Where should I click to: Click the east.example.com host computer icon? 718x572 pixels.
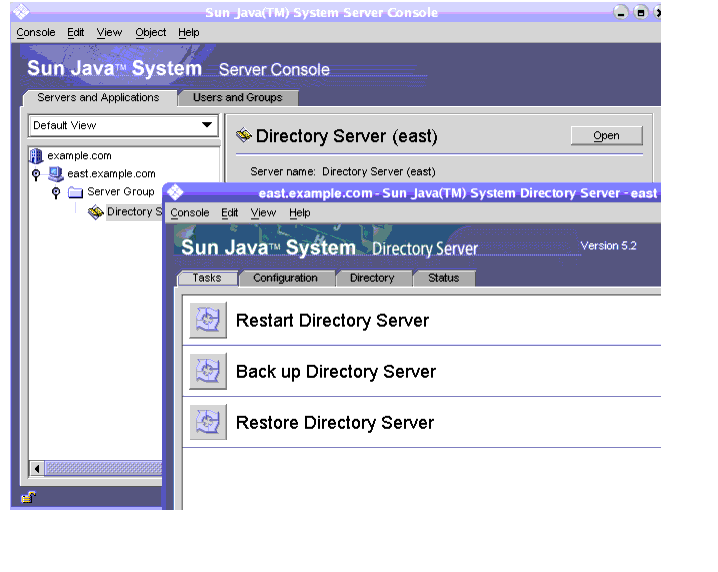click(x=56, y=174)
